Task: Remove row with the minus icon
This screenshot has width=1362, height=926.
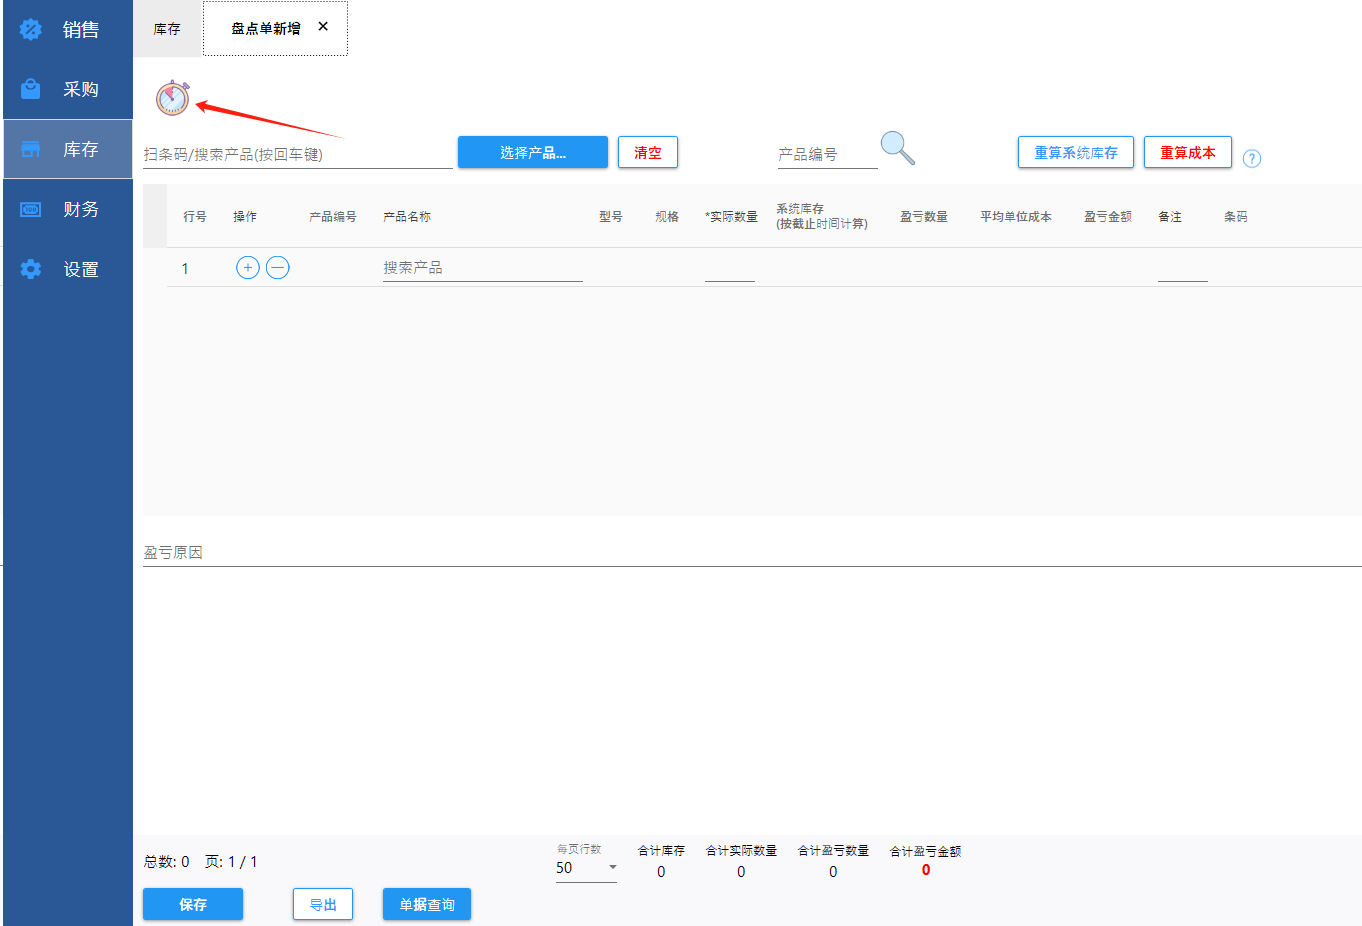Action: click(278, 268)
